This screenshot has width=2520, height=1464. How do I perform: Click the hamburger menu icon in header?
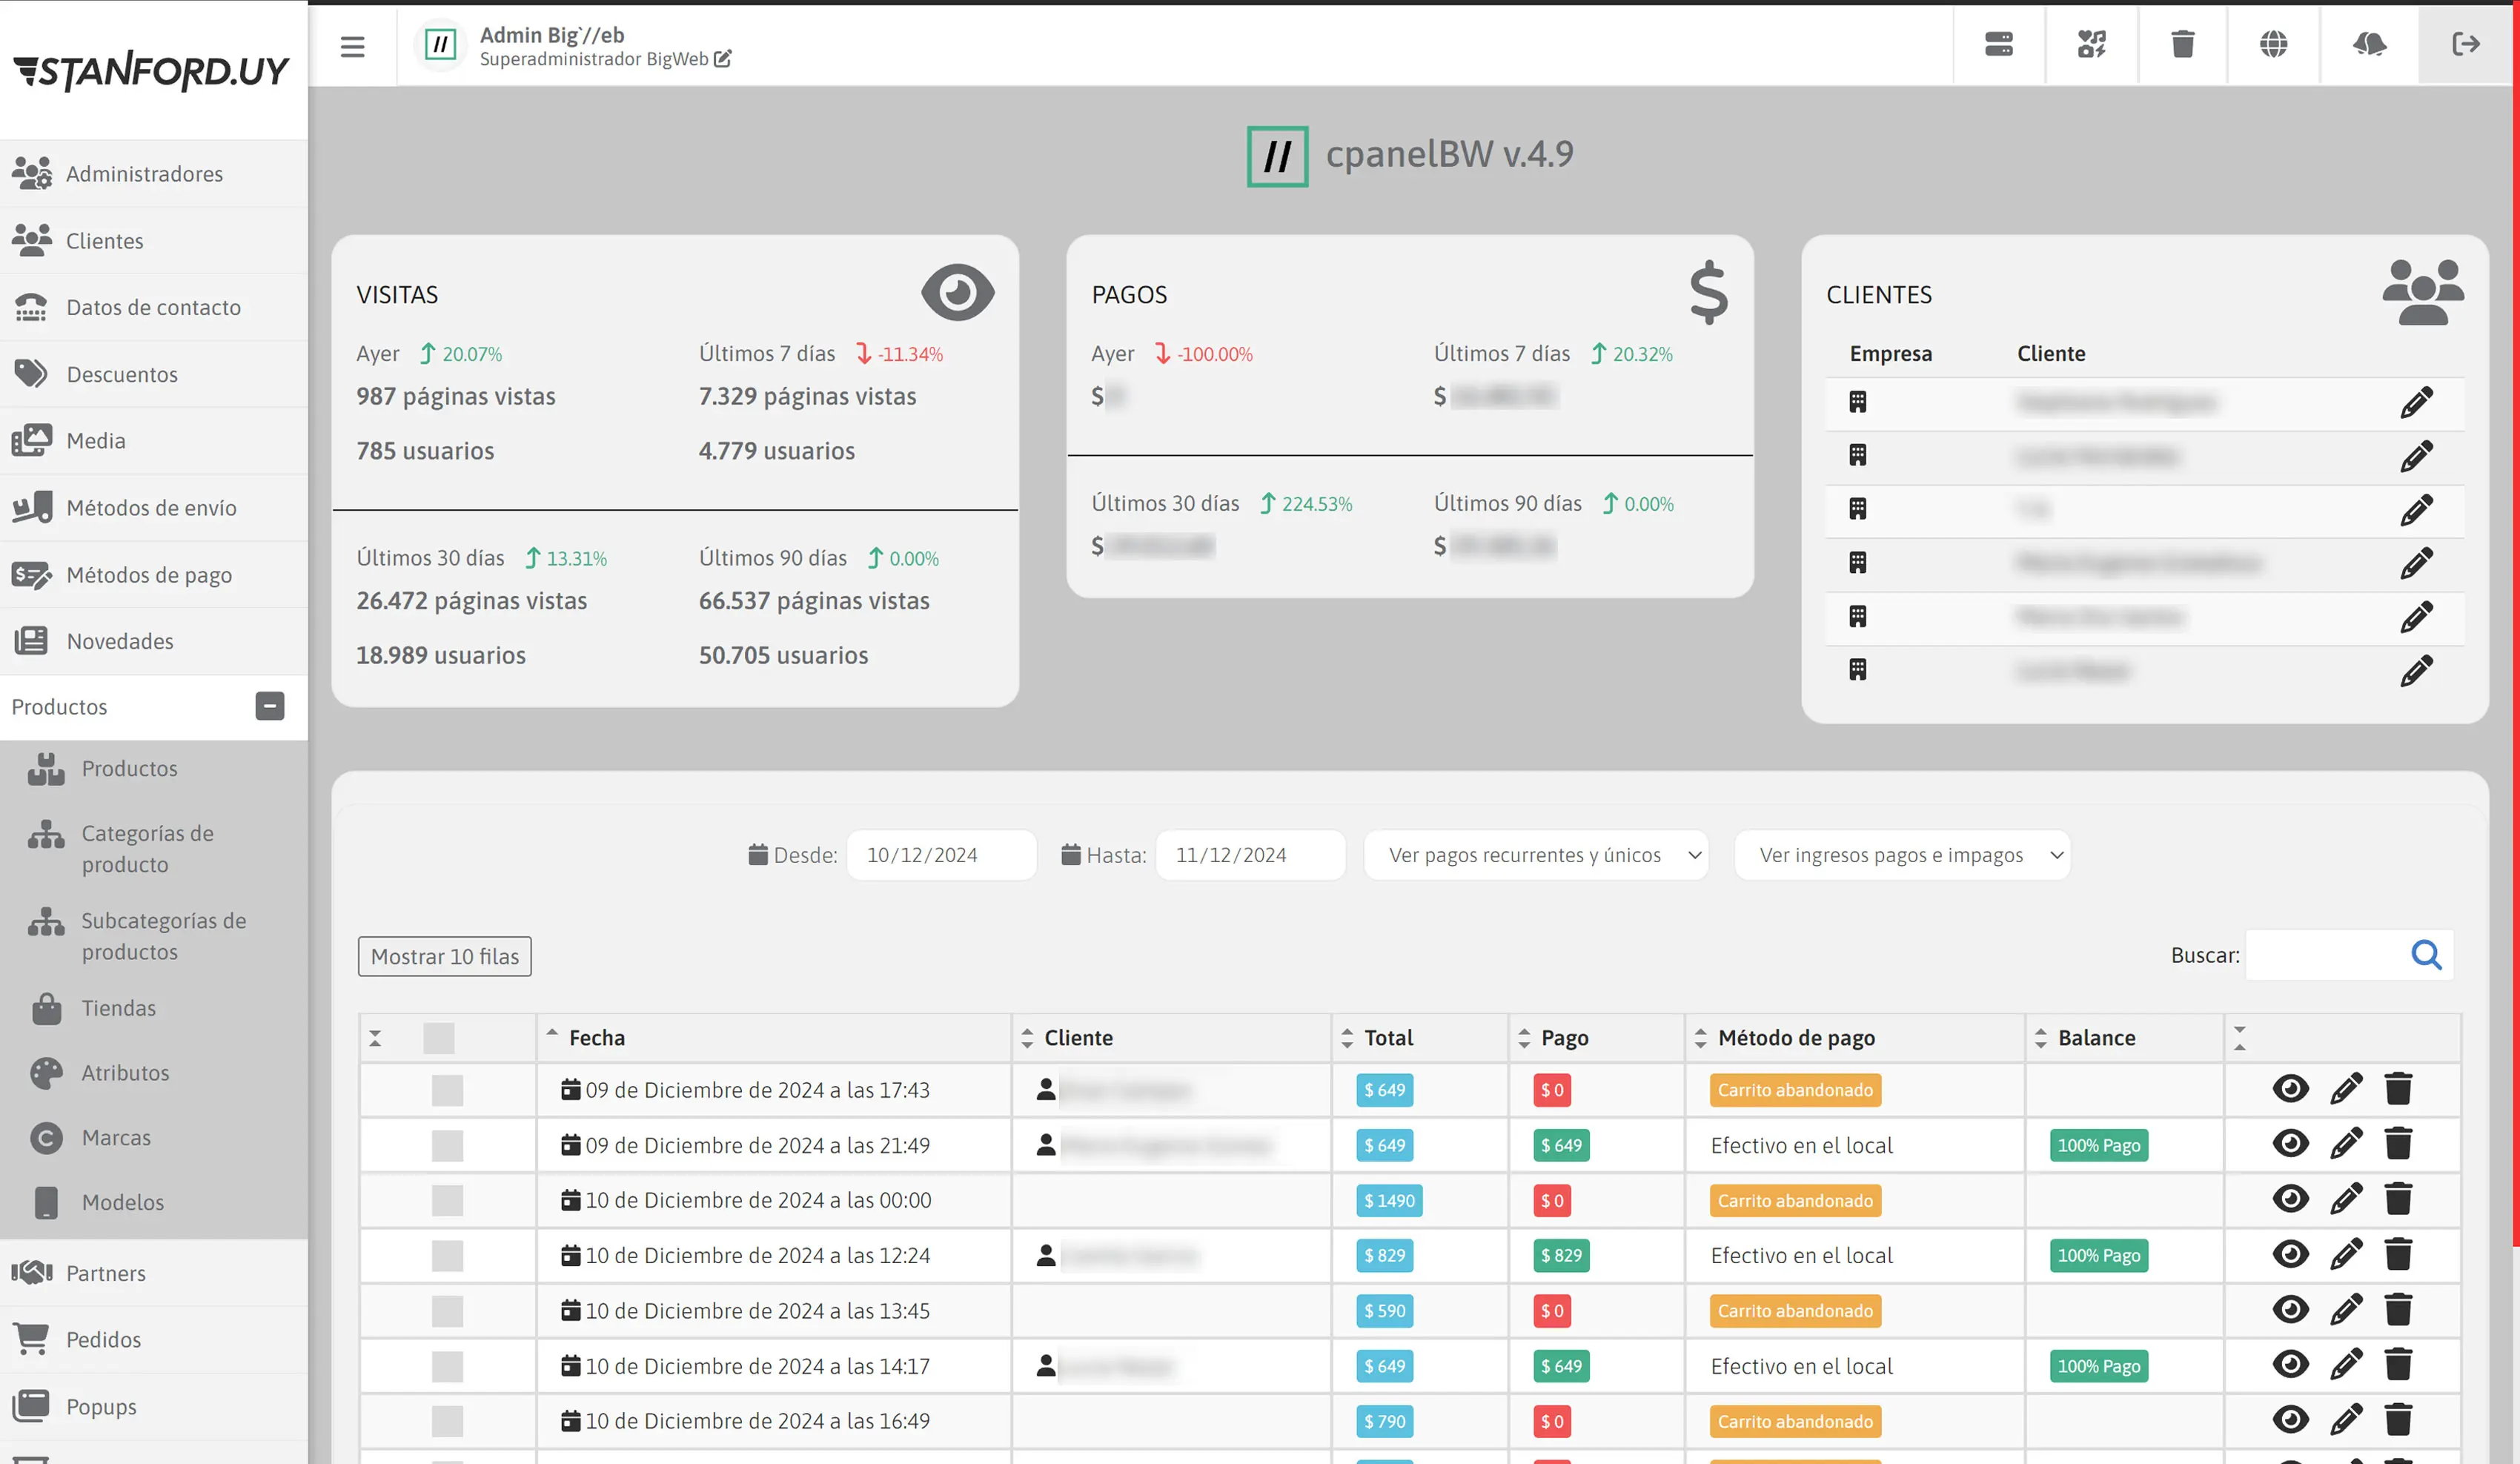point(352,46)
